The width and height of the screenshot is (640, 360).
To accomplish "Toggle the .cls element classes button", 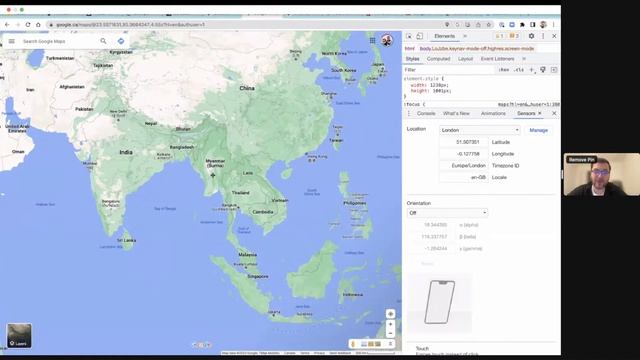I will coord(519,70).
